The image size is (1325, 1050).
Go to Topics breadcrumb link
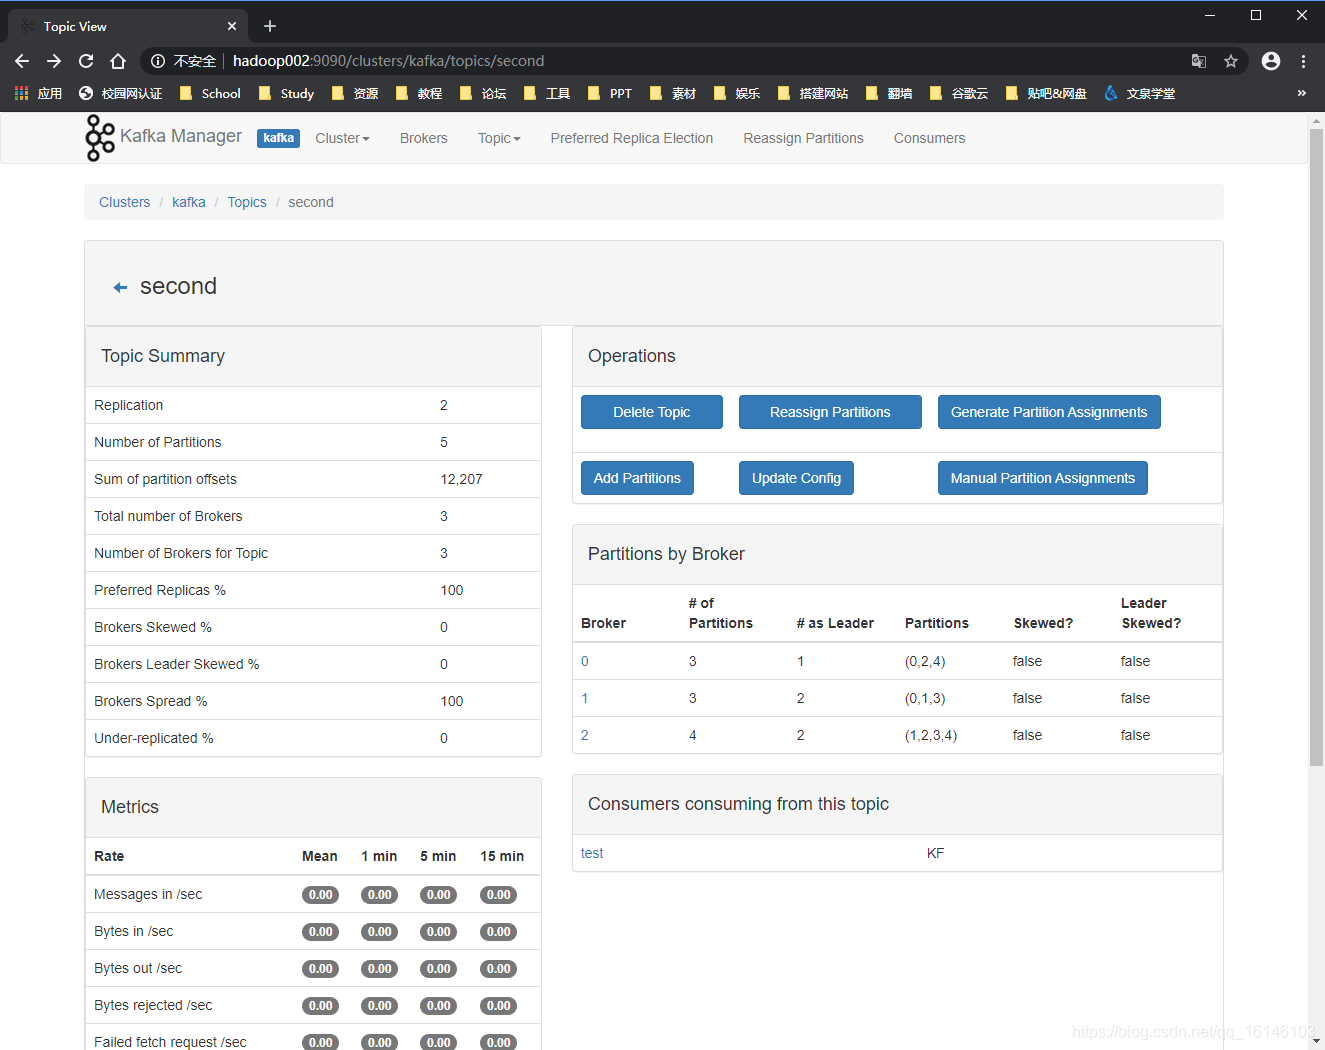[247, 202]
